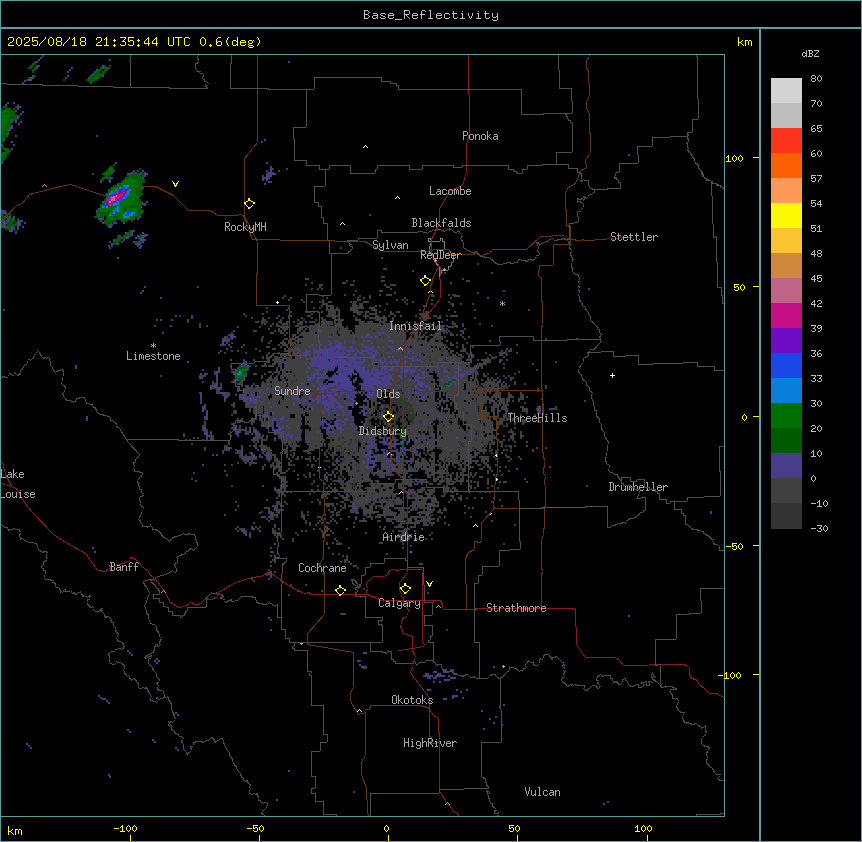
Task: Select the light gray 80 dBZ legend swatch
Action: pos(786,91)
